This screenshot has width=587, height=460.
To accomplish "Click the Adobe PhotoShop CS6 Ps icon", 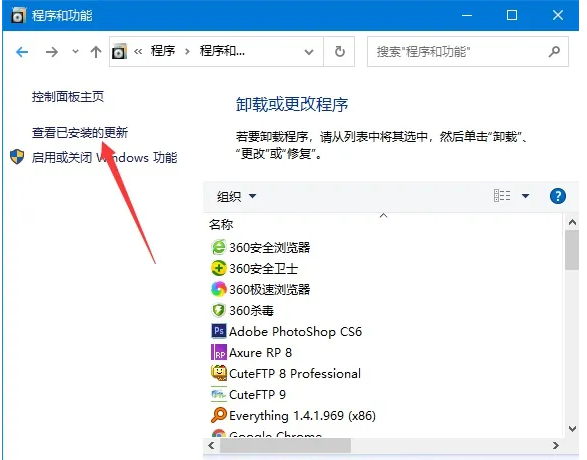I will click(x=219, y=331).
